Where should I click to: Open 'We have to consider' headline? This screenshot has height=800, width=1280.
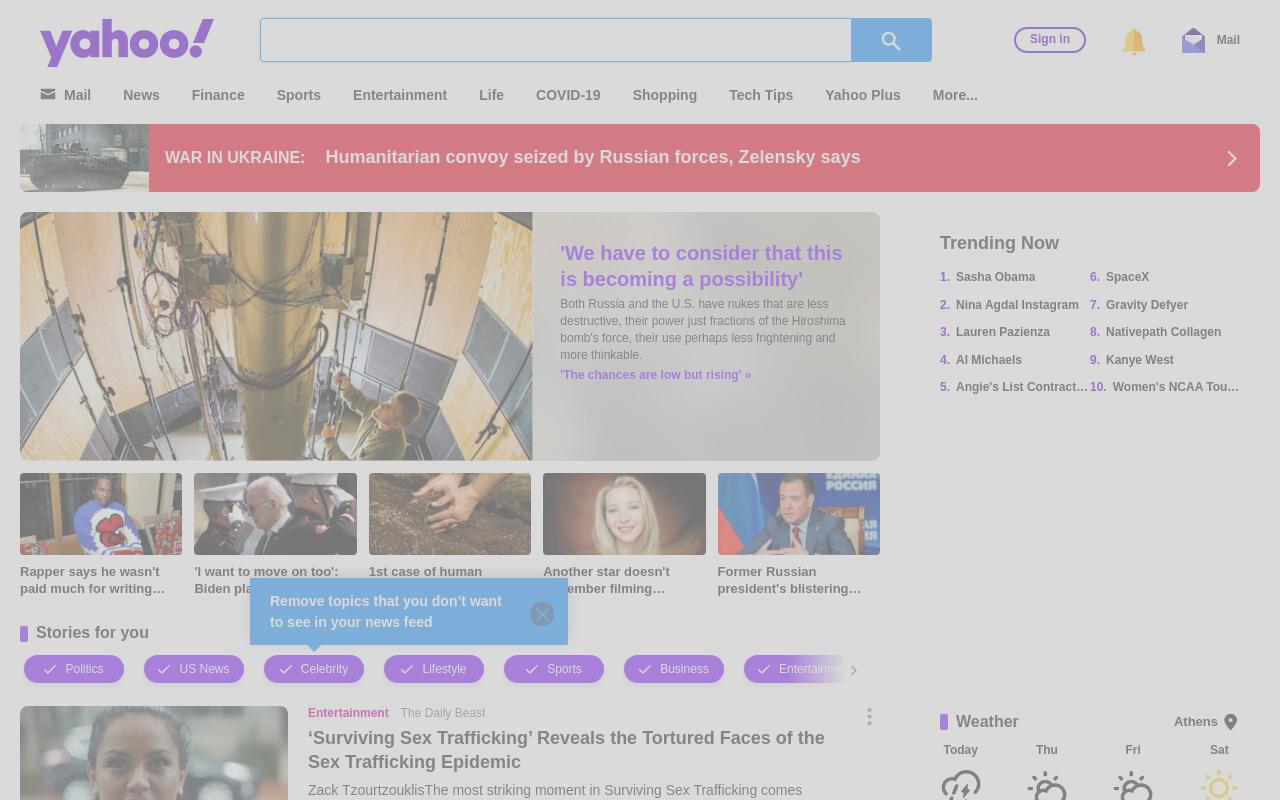(x=701, y=266)
